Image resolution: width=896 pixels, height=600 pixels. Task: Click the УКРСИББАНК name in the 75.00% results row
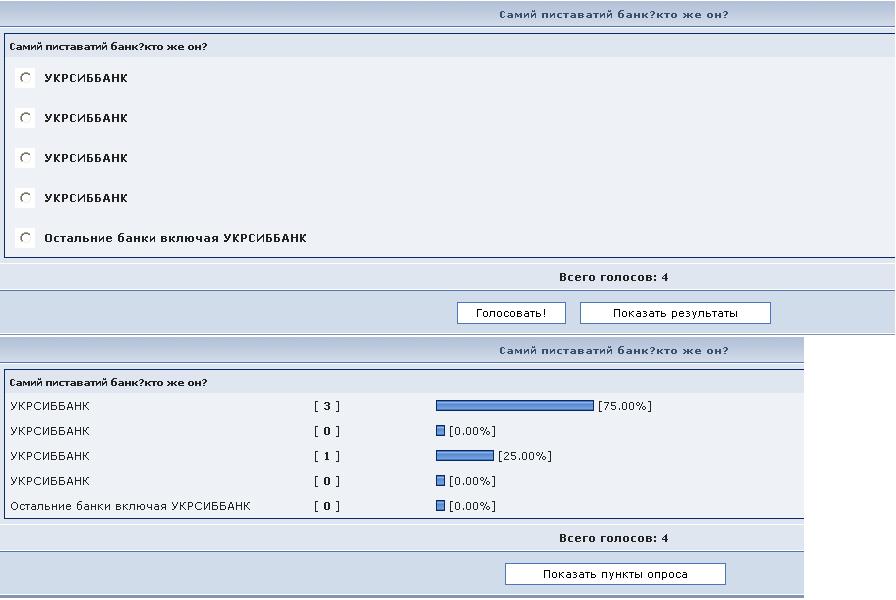point(50,406)
